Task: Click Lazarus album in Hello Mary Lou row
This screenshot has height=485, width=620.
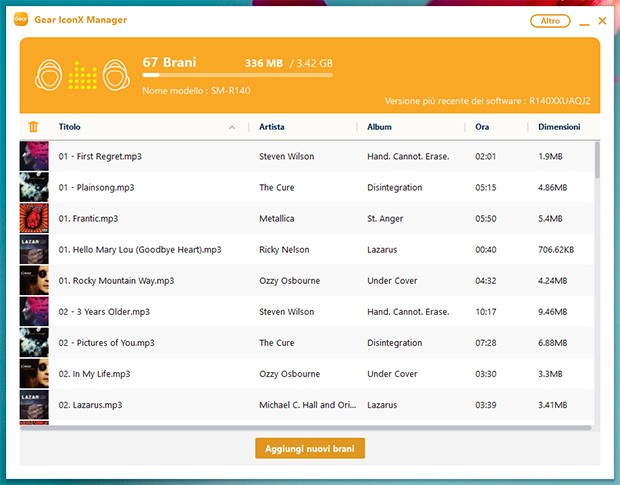Action: tap(382, 250)
